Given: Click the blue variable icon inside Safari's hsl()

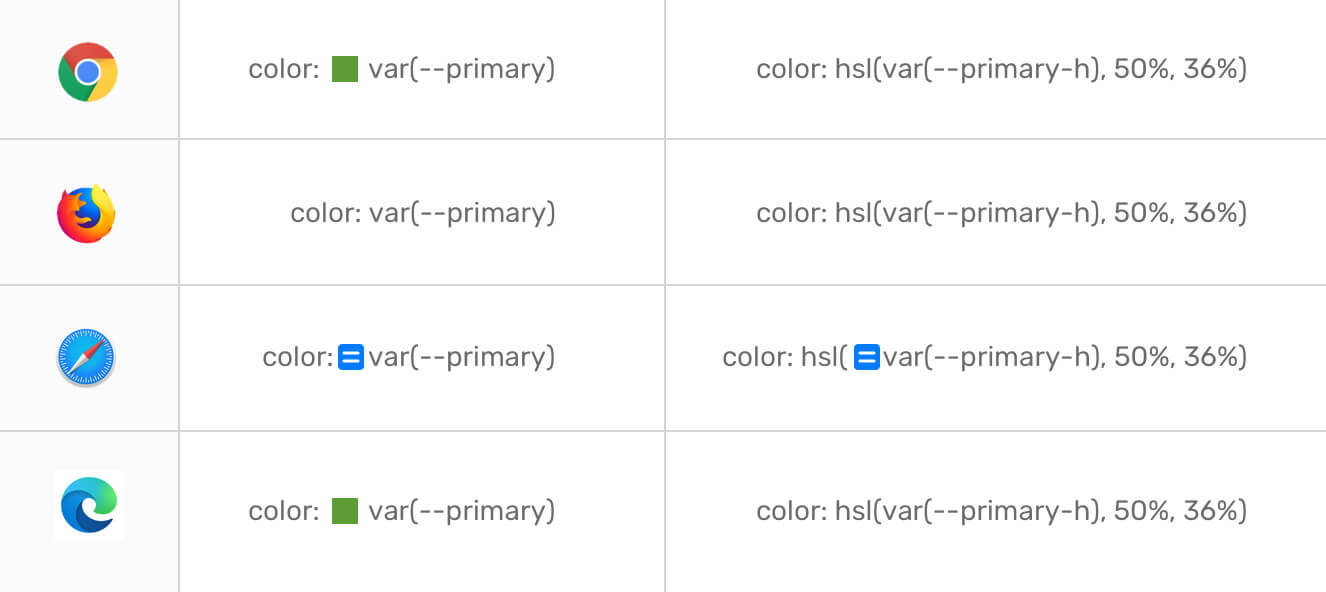Looking at the screenshot, I should pos(868,357).
